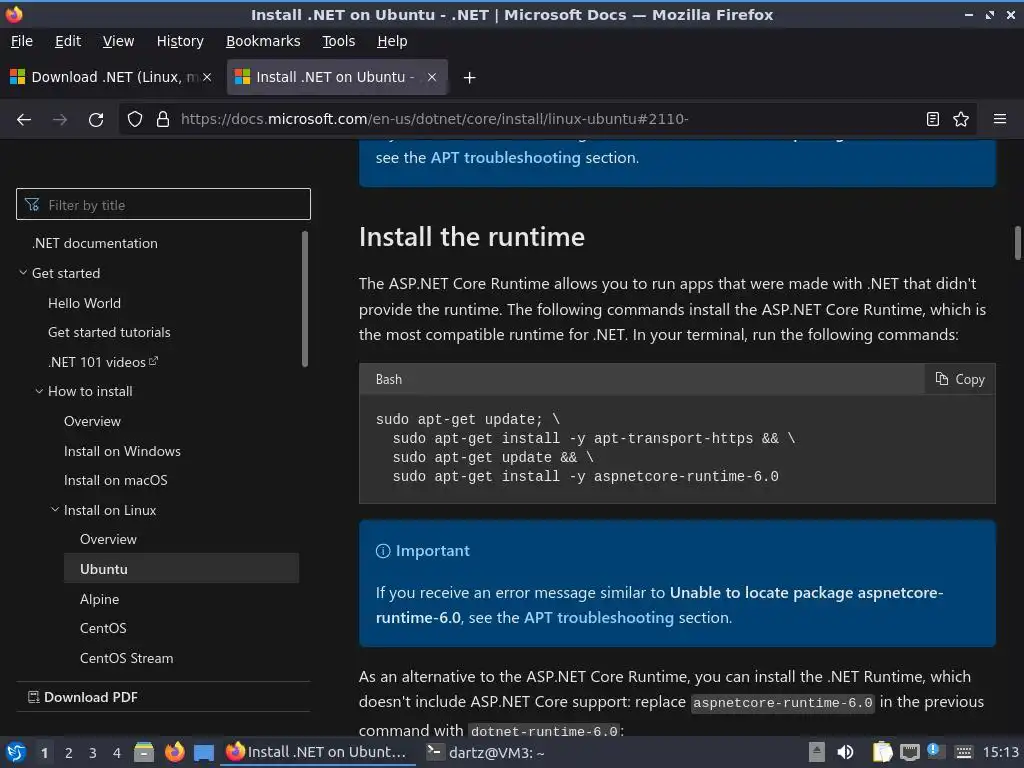Click the filter icon in title filter
The width and height of the screenshot is (1024, 768).
click(x=32, y=205)
